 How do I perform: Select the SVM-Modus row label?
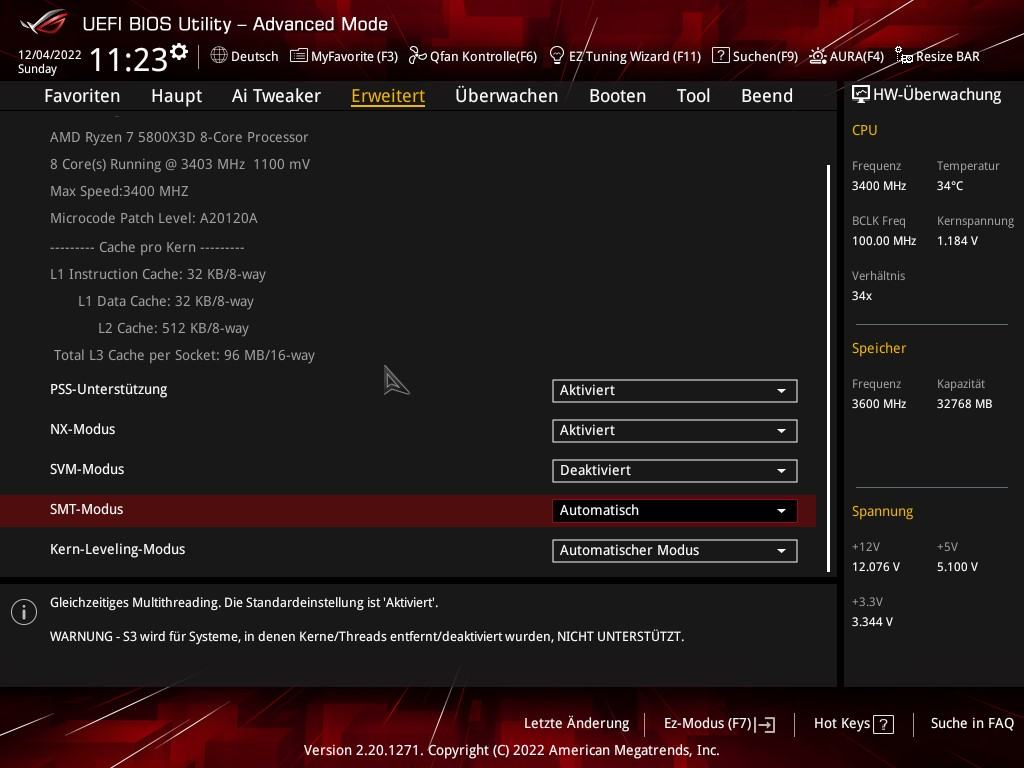(87, 470)
